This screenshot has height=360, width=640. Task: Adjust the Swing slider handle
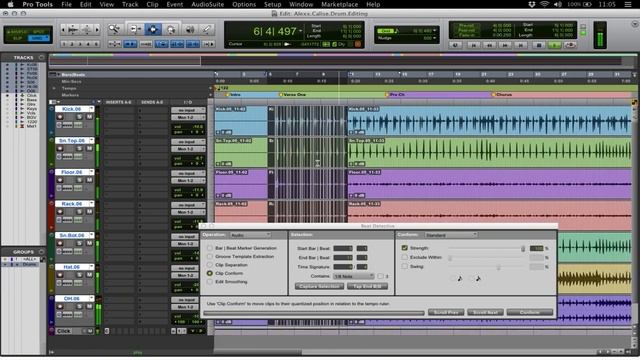click(498, 267)
